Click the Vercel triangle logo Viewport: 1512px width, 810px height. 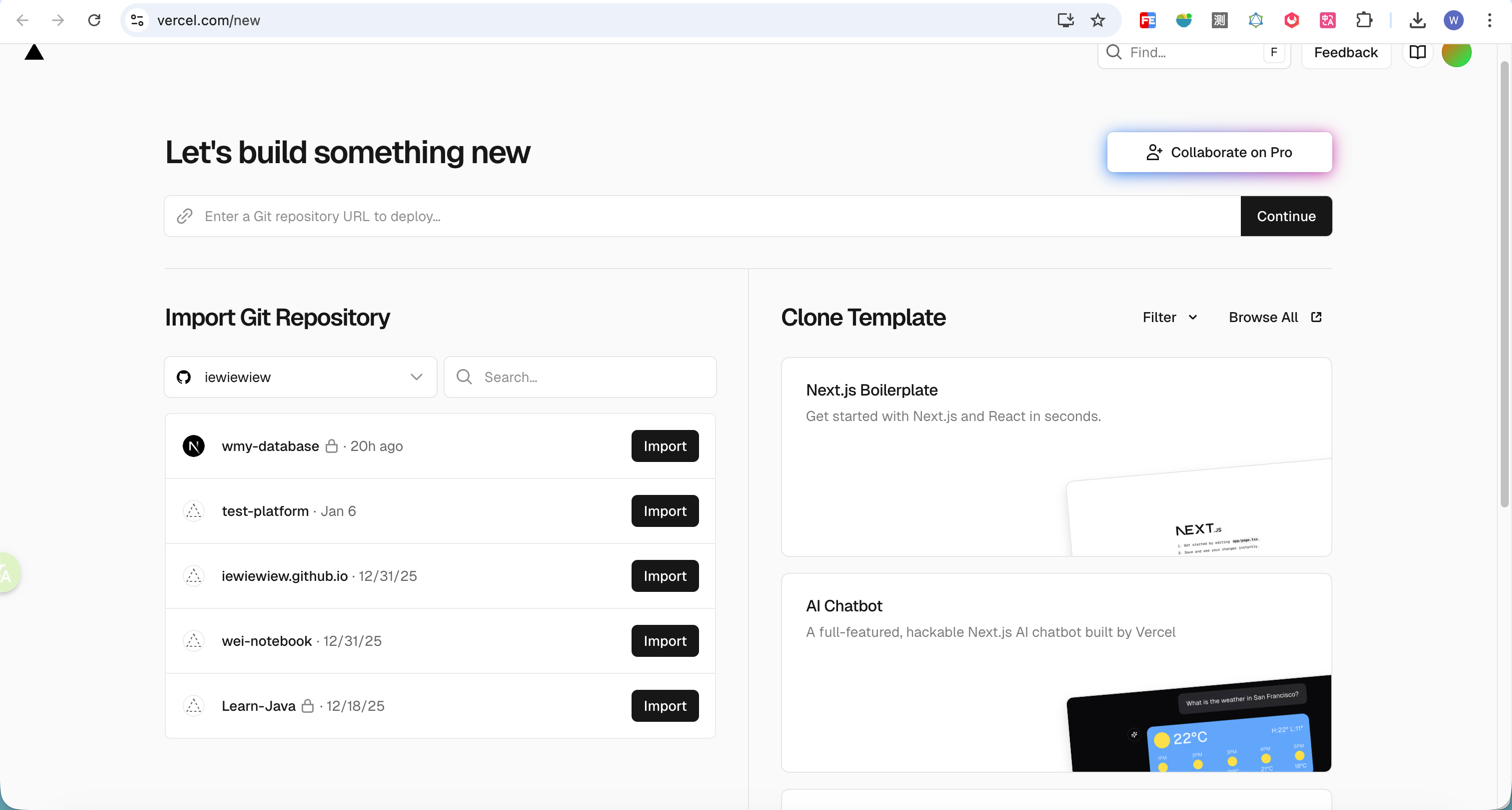[x=34, y=52]
